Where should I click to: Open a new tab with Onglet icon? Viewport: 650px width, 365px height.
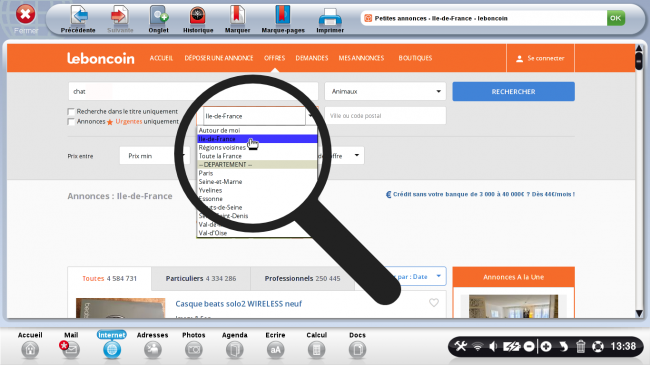[x=159, y=16]
